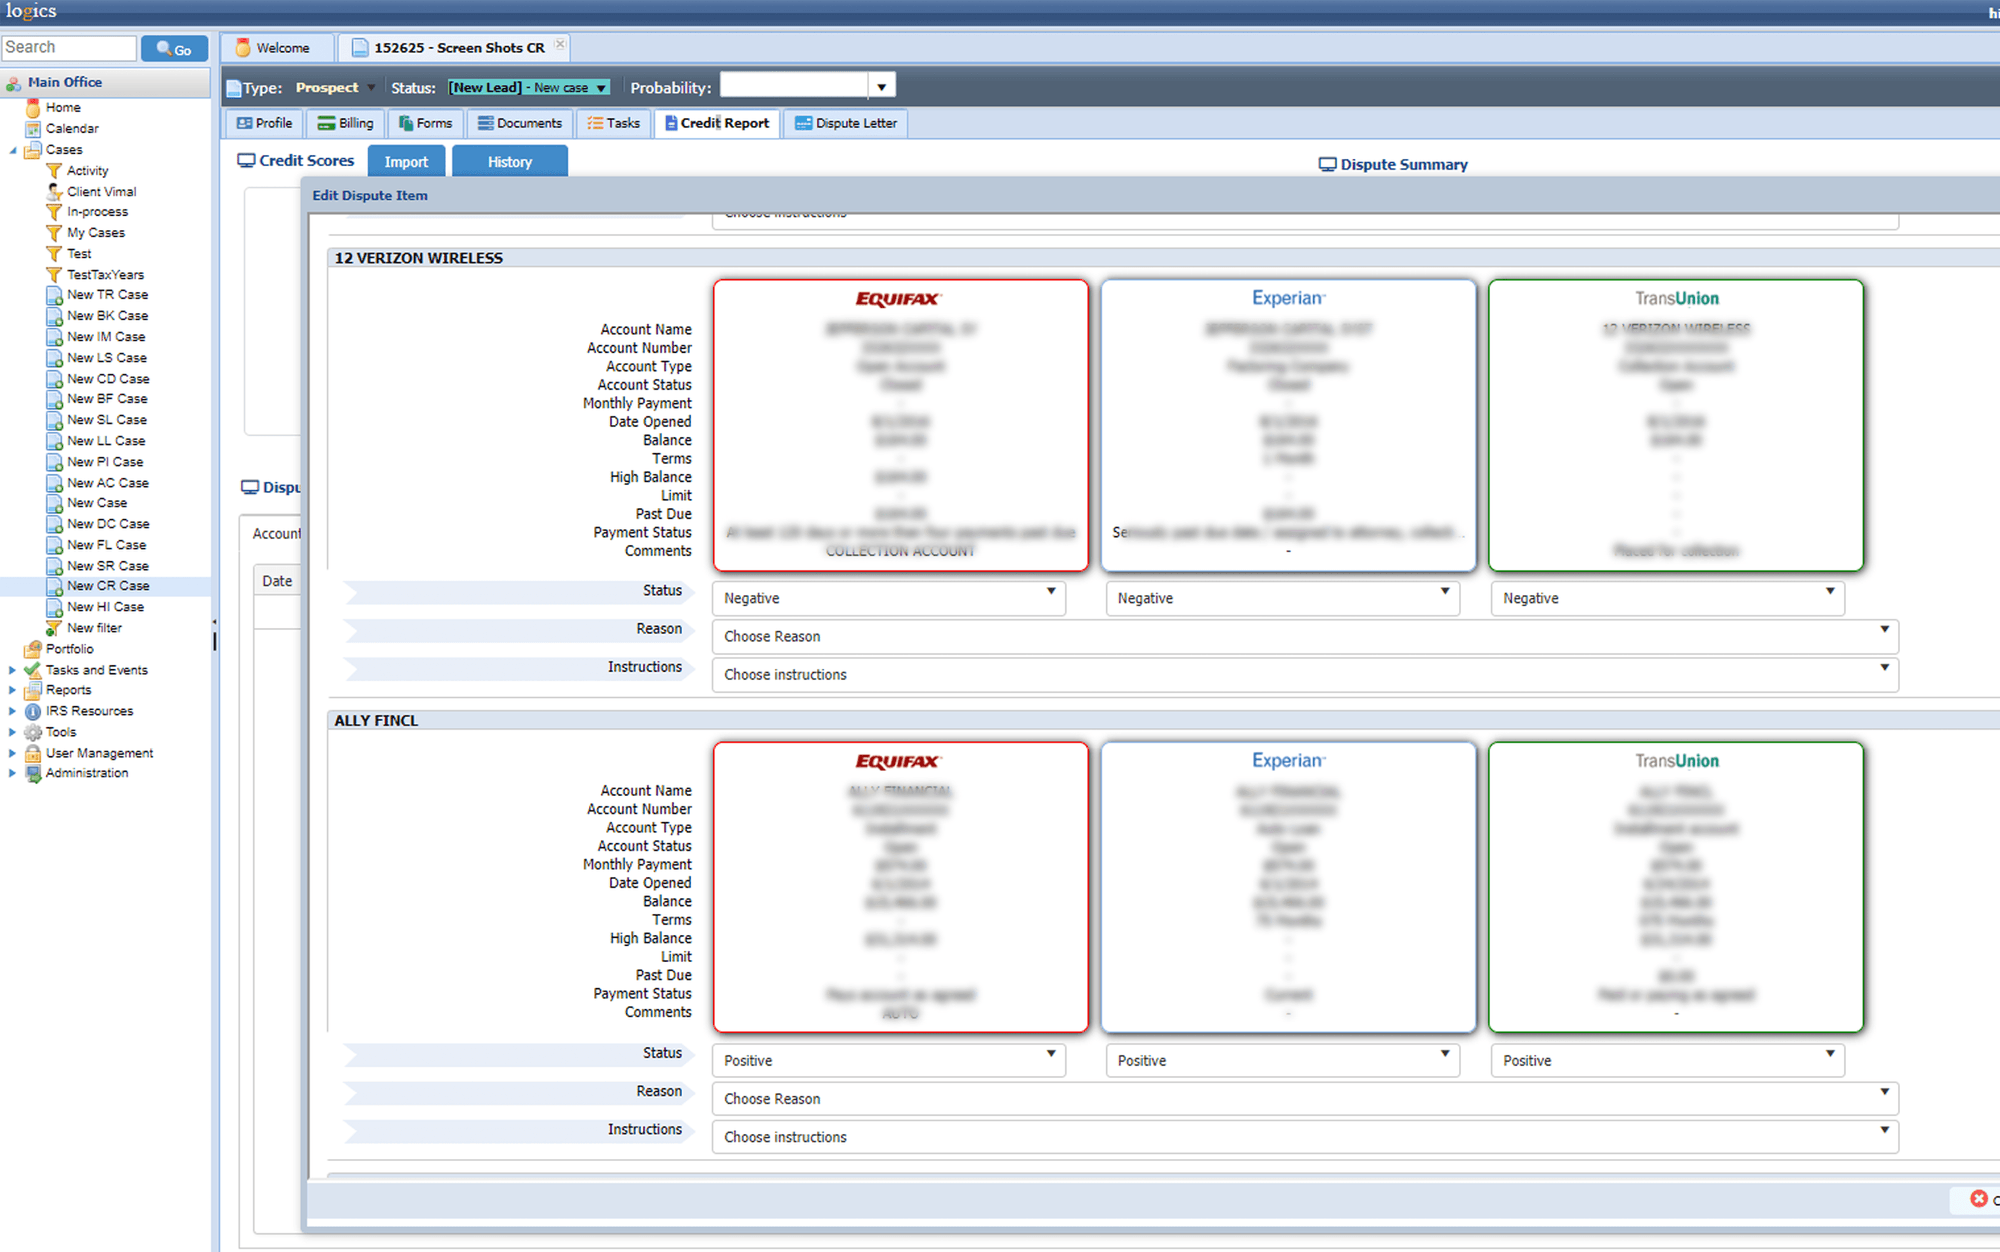Click the User Management lock icon

[x=33, y=754]
